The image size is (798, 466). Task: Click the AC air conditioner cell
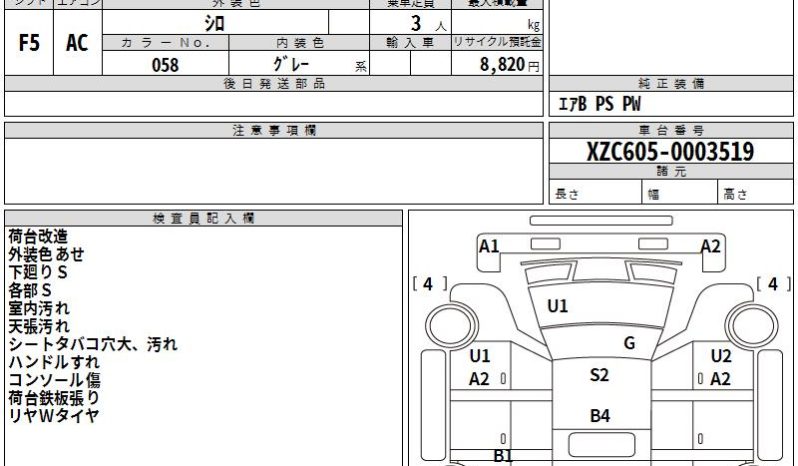coord(77,43)
